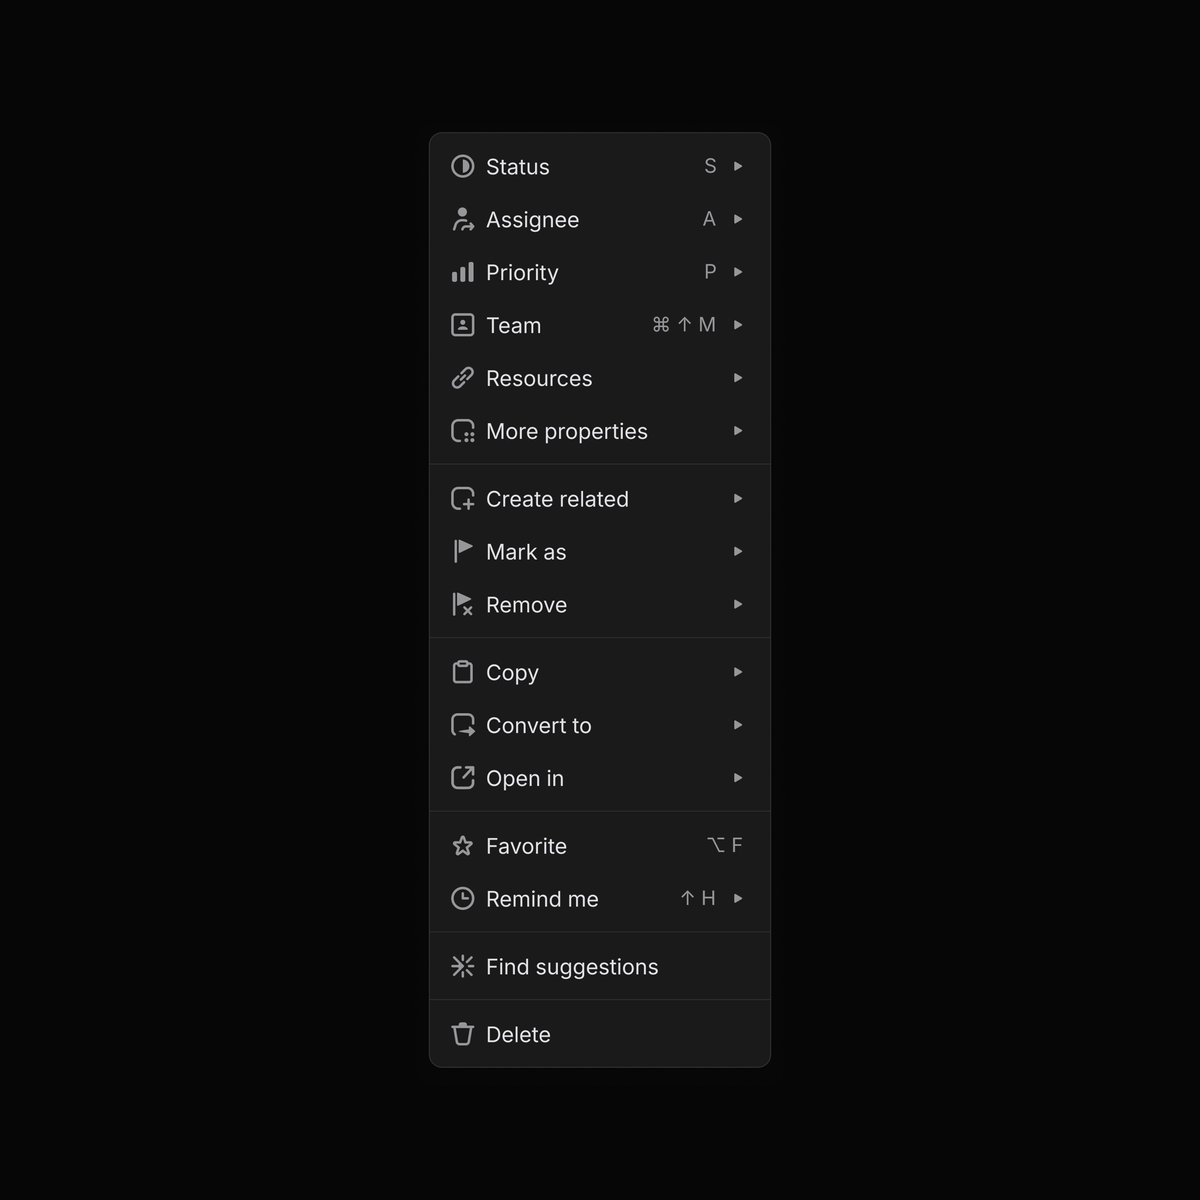Click the Open in external-link icon

[x=462, y=778]
